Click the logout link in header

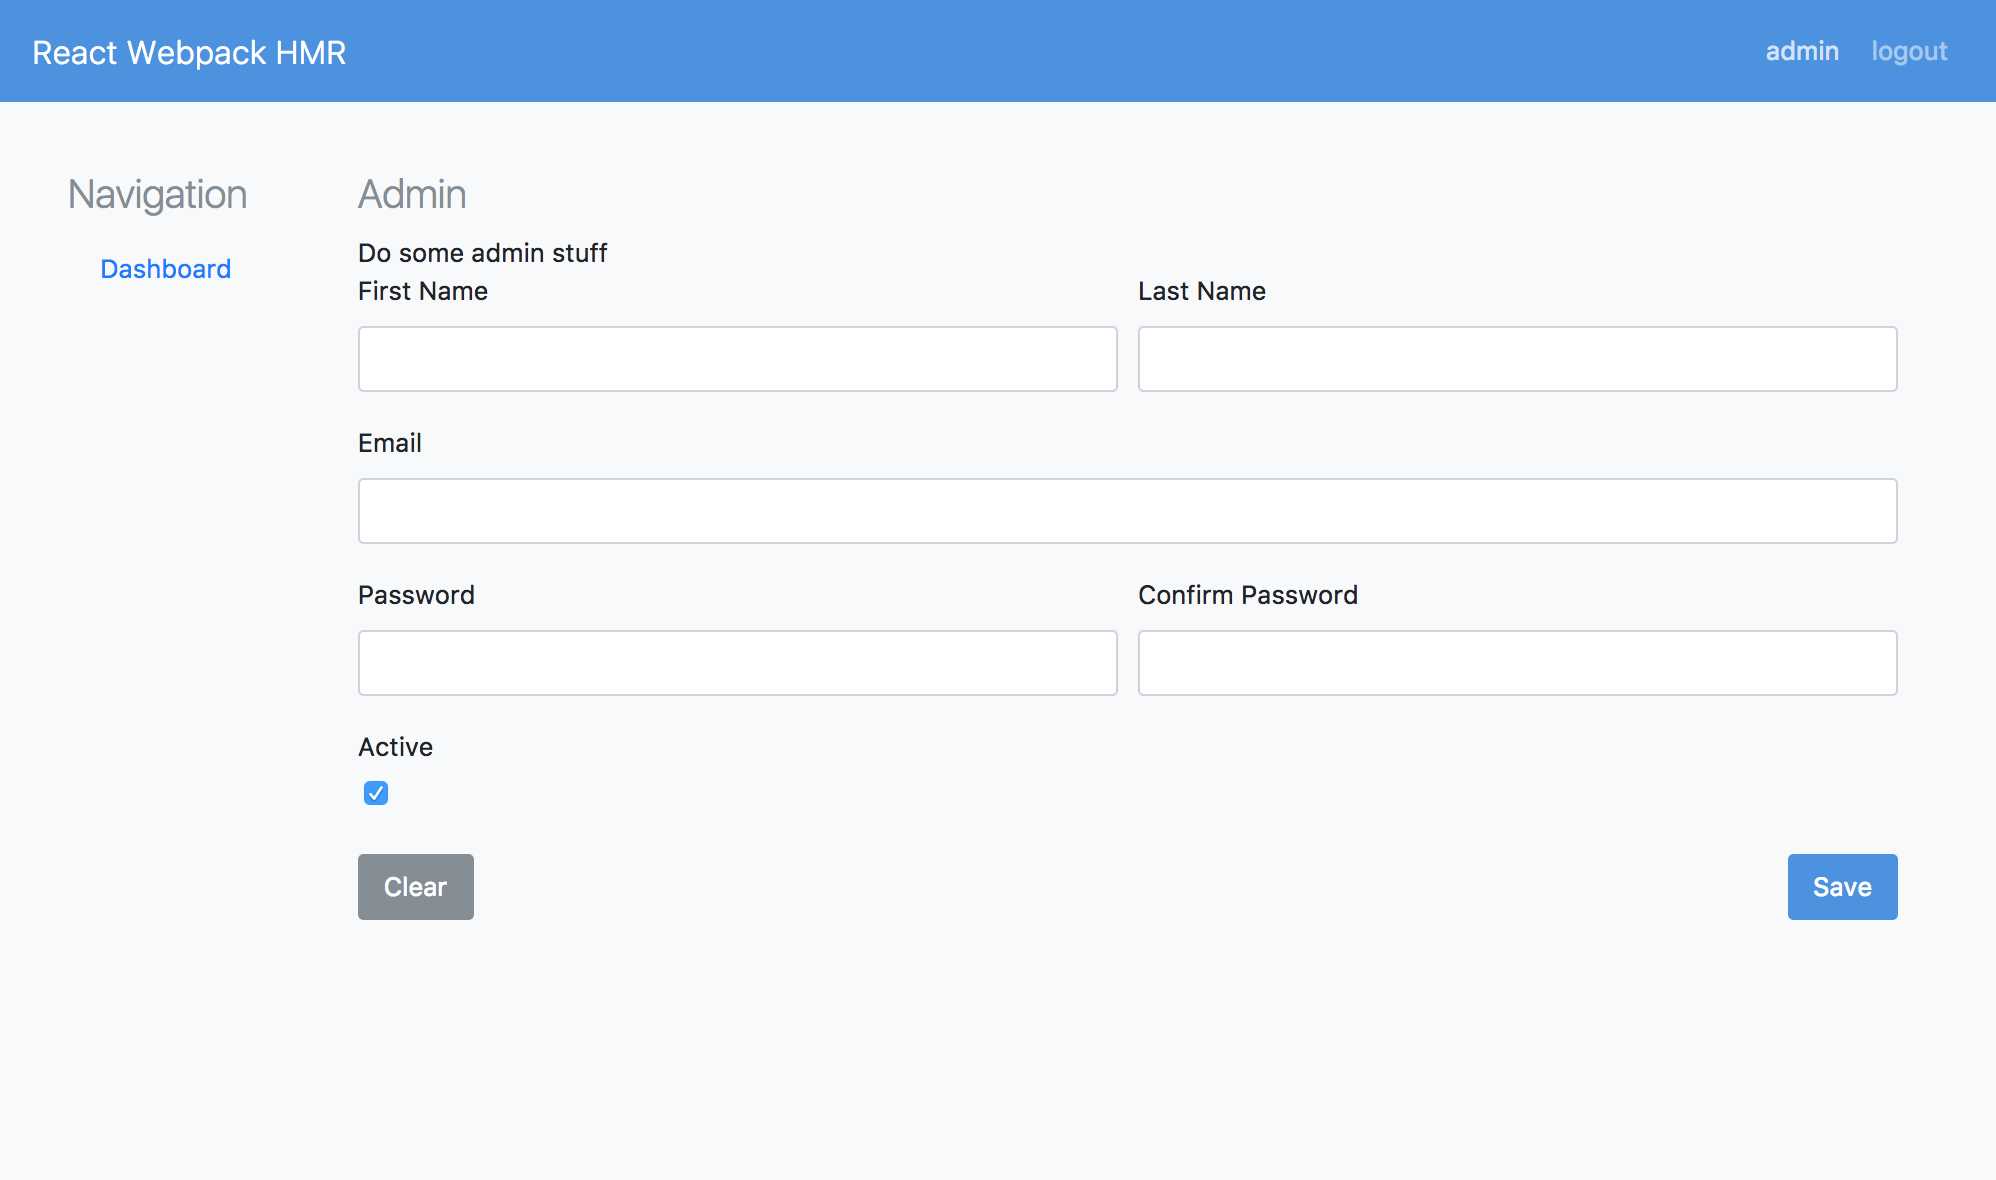(1909, 51)
